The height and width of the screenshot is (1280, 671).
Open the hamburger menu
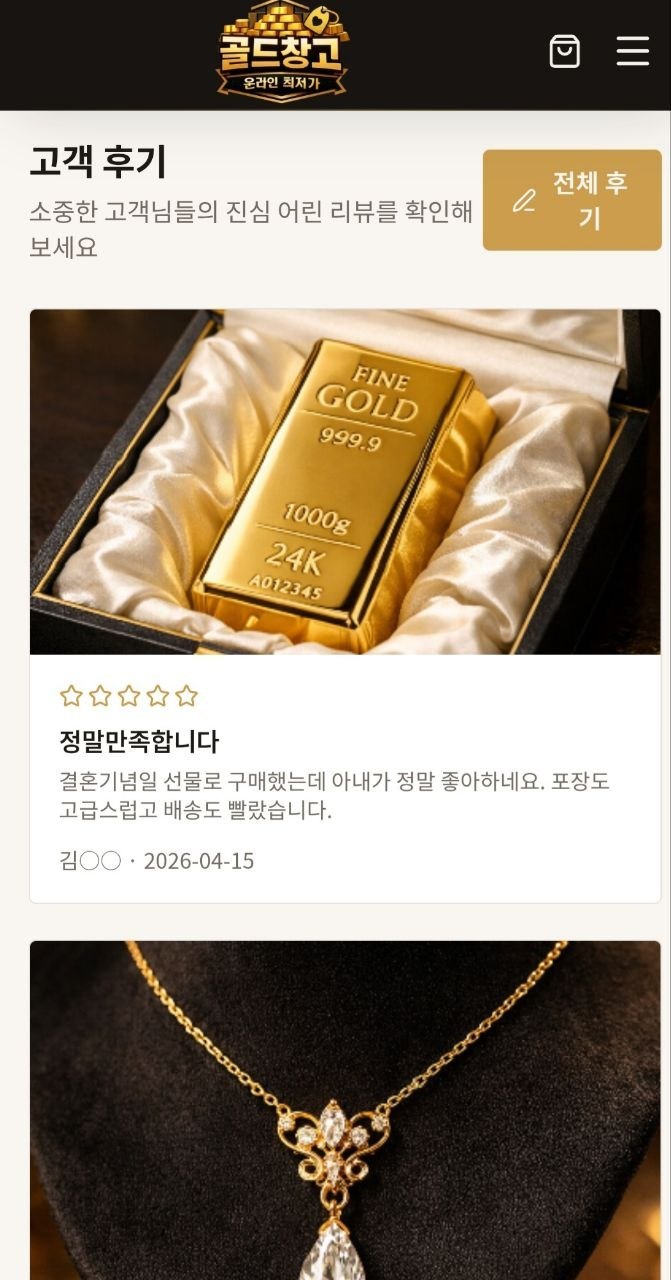coord(633,51)
